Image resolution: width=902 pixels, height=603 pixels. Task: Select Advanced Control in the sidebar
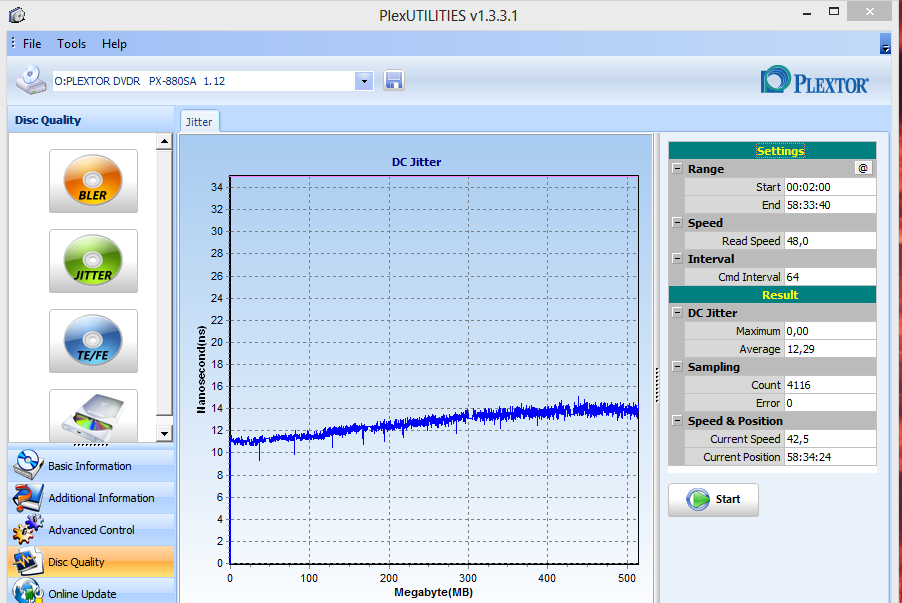pos(91,530)
